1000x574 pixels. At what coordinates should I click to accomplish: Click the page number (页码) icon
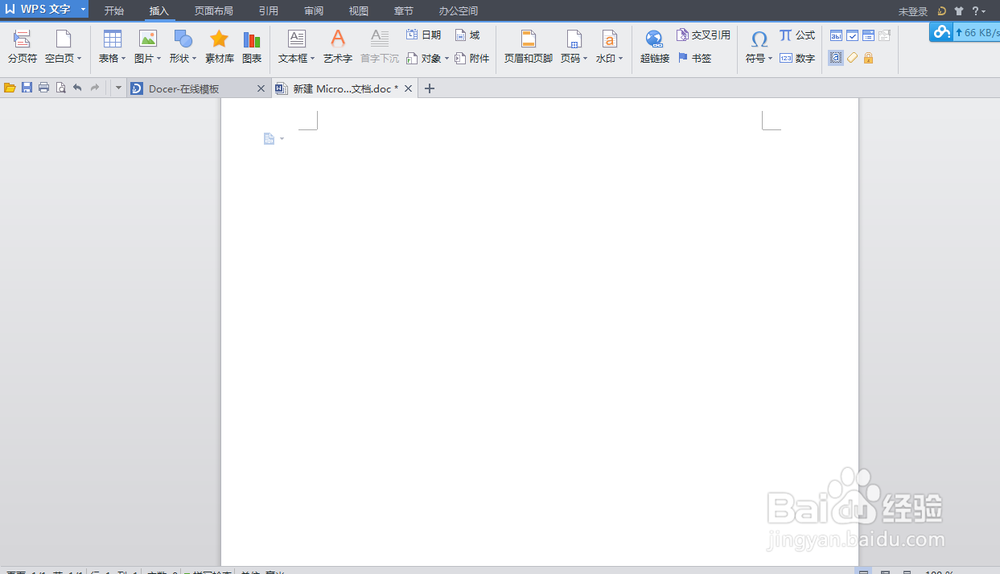[x=574, y=40]
